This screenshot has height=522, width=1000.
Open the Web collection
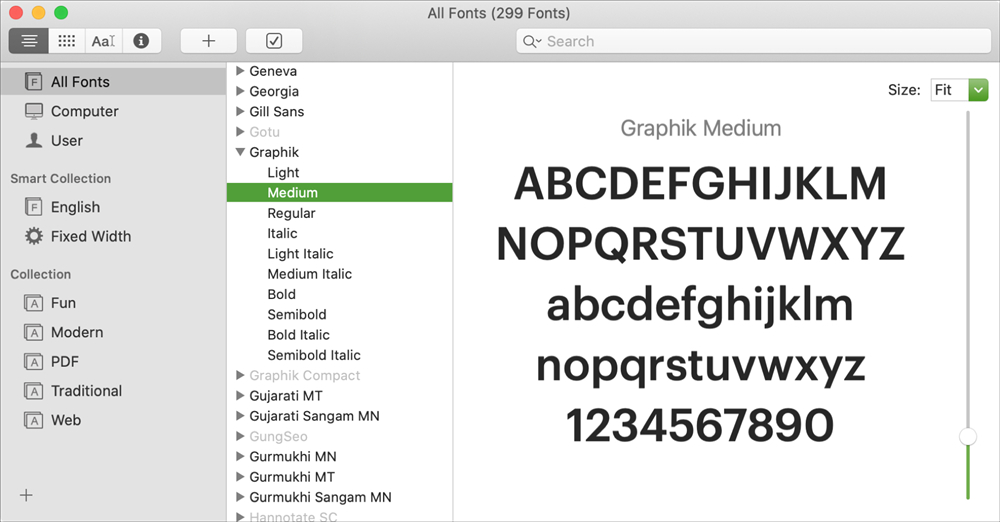[66, 421]
